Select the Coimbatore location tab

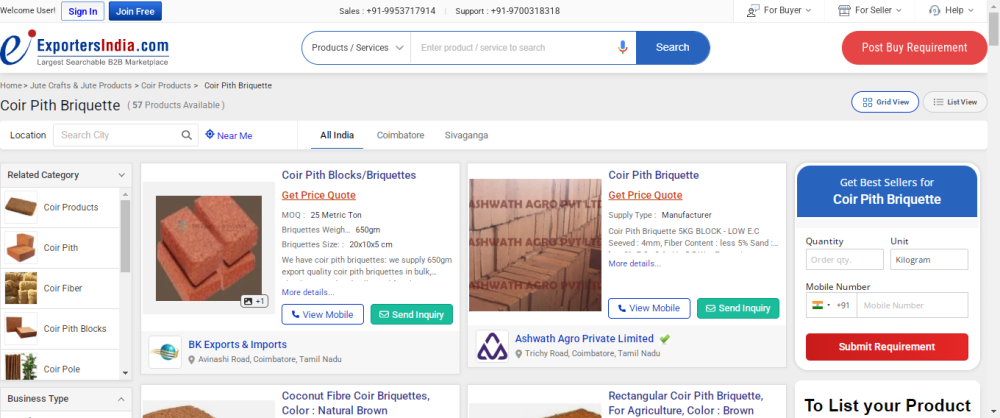click(401, 135)
